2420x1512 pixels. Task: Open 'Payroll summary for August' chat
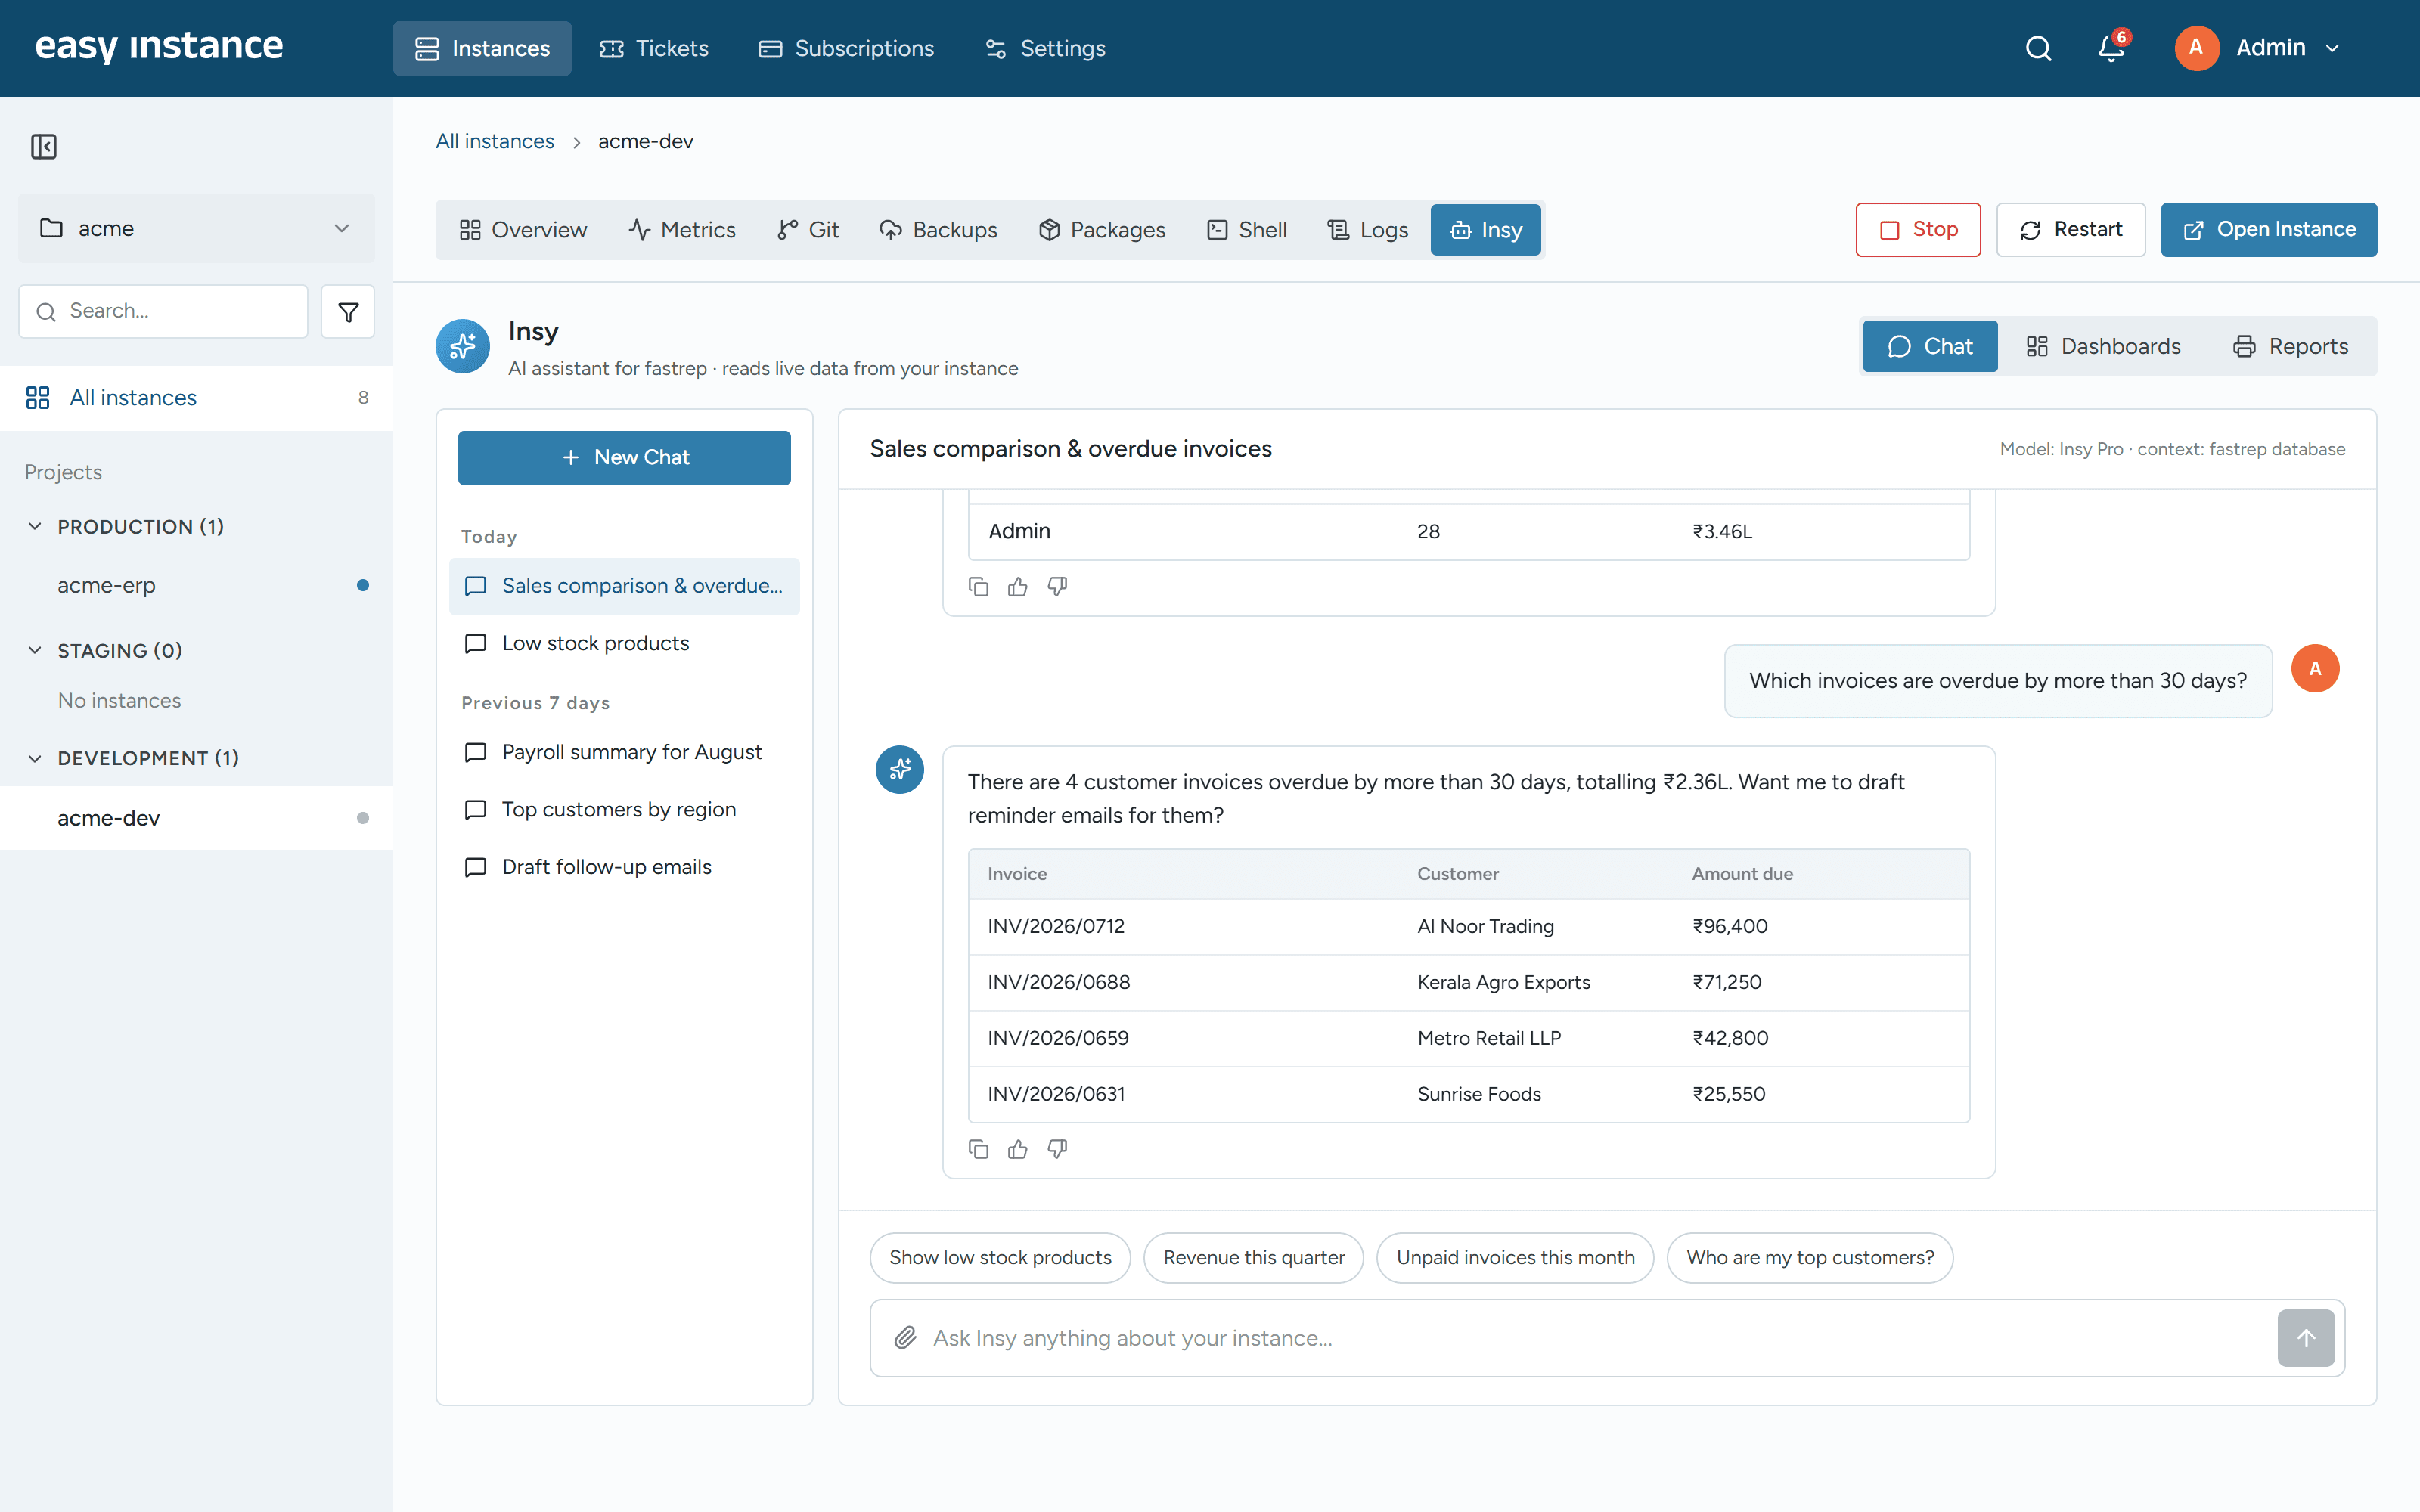[x=624, y=752]
